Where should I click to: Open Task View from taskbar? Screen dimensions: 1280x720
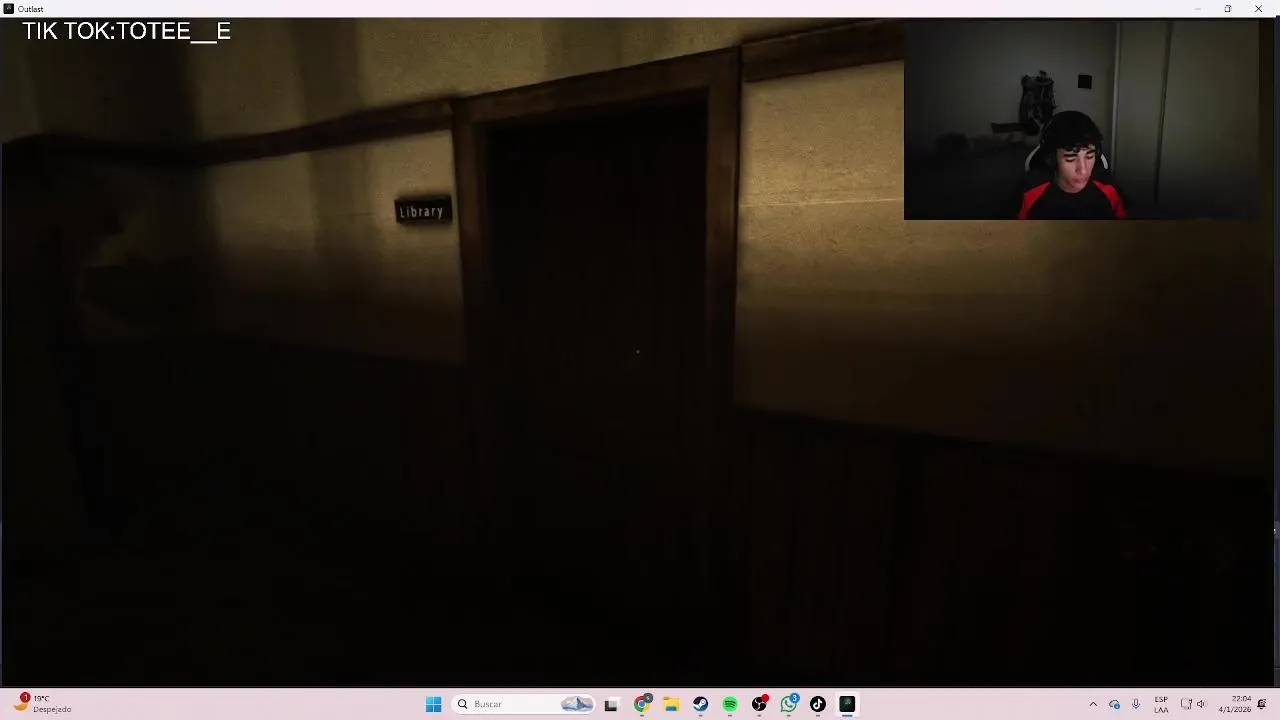click(x=611, y=704)
